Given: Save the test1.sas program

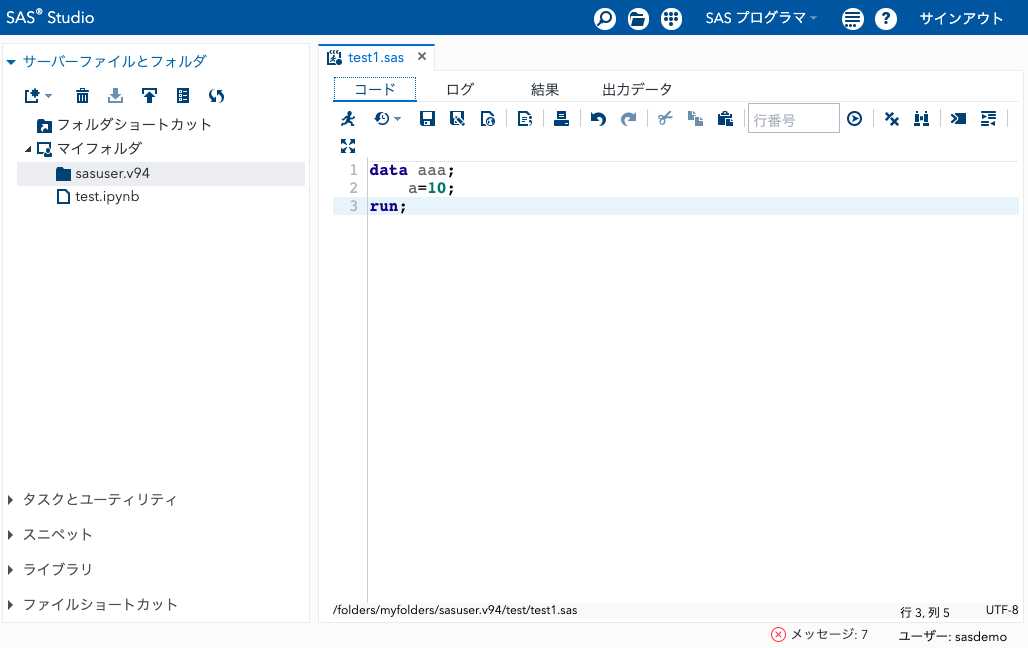Looking at the screenshot, I should (427, 118).
